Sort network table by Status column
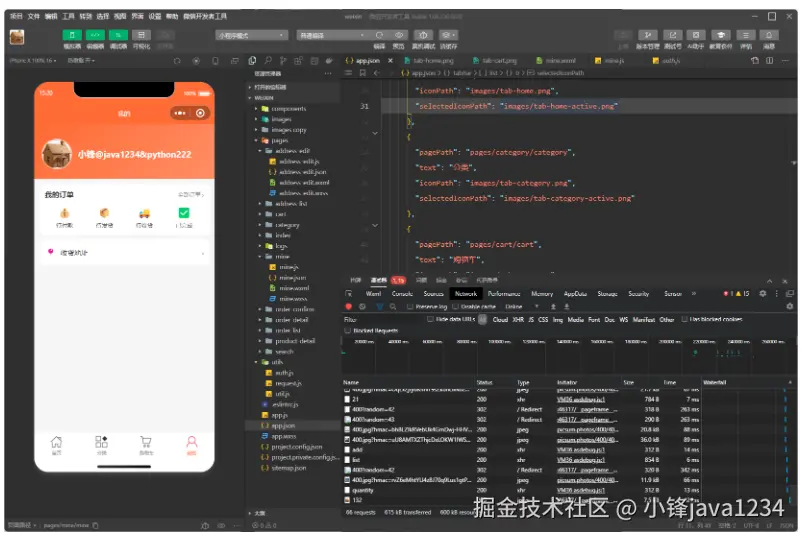This screenshot has width=802, height=539. click(484, 383)
